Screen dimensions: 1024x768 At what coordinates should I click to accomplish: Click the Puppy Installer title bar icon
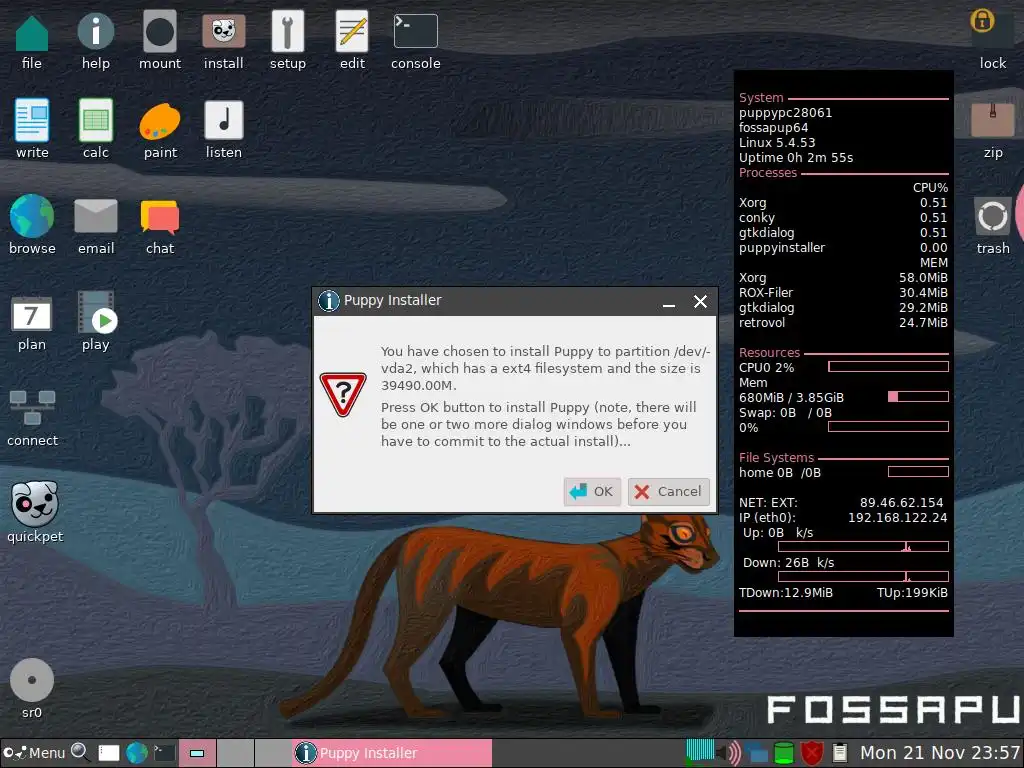328,301
